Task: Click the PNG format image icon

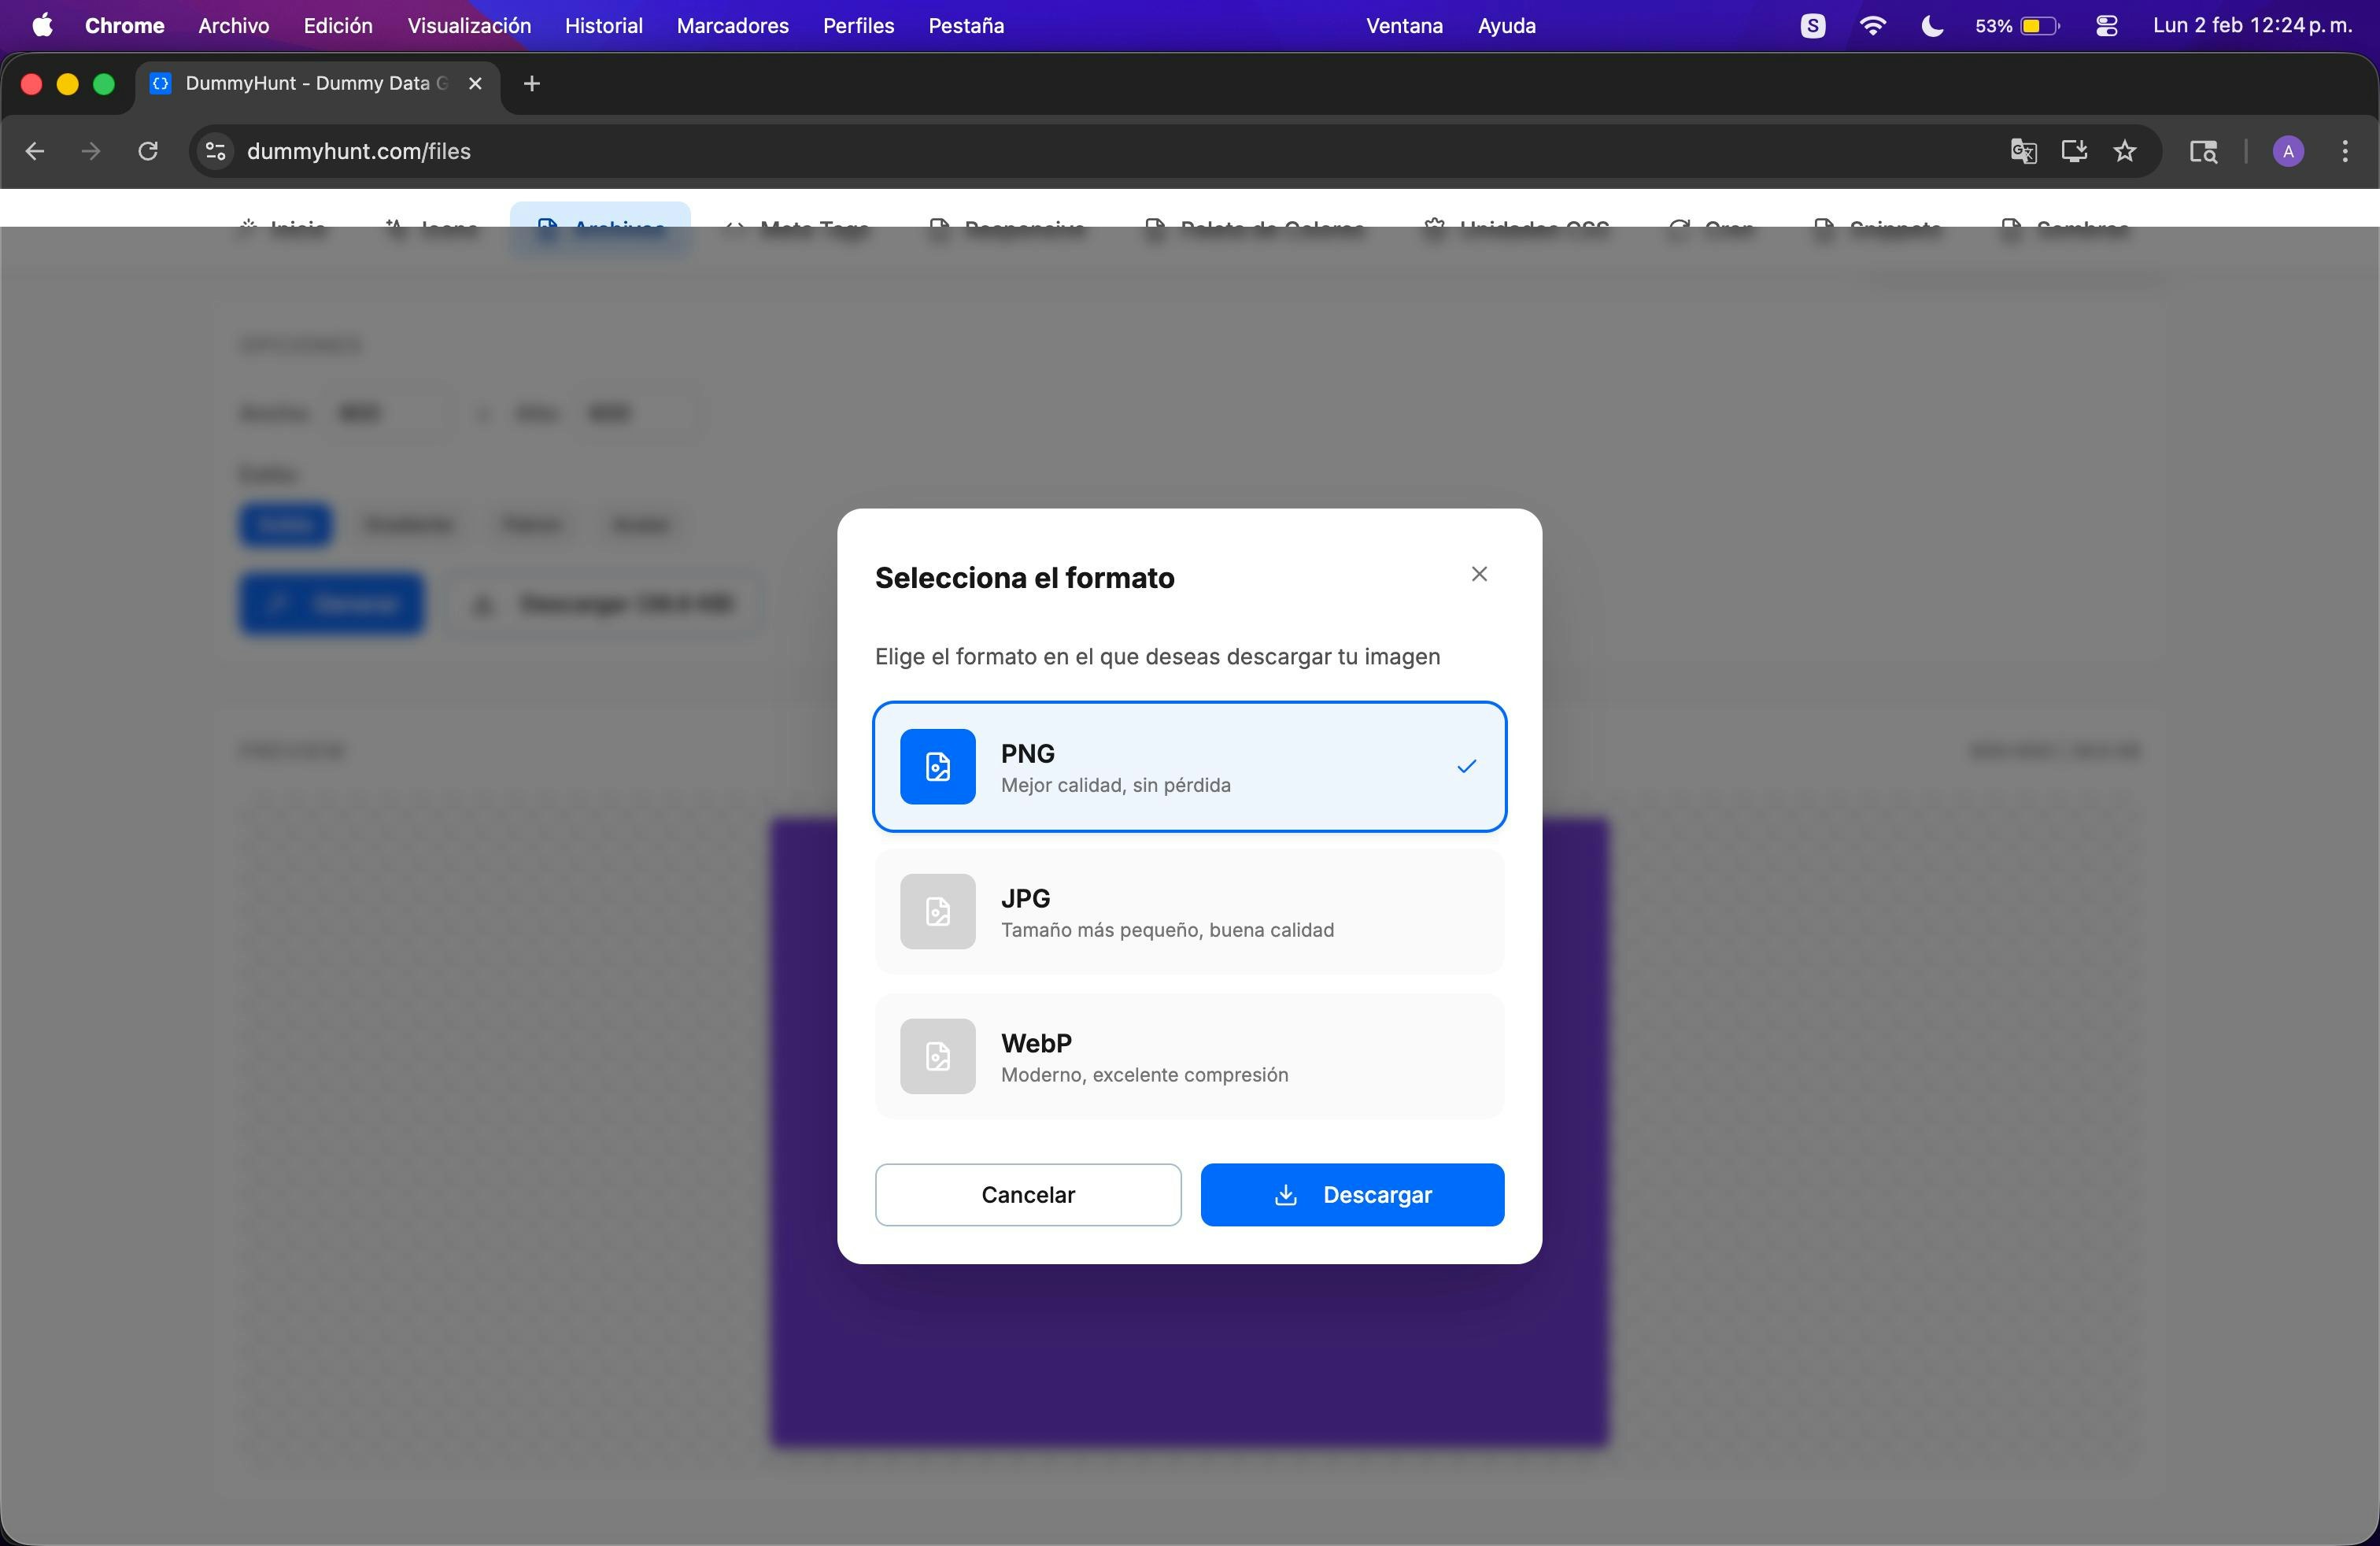Action: click(x=937, y=766)
